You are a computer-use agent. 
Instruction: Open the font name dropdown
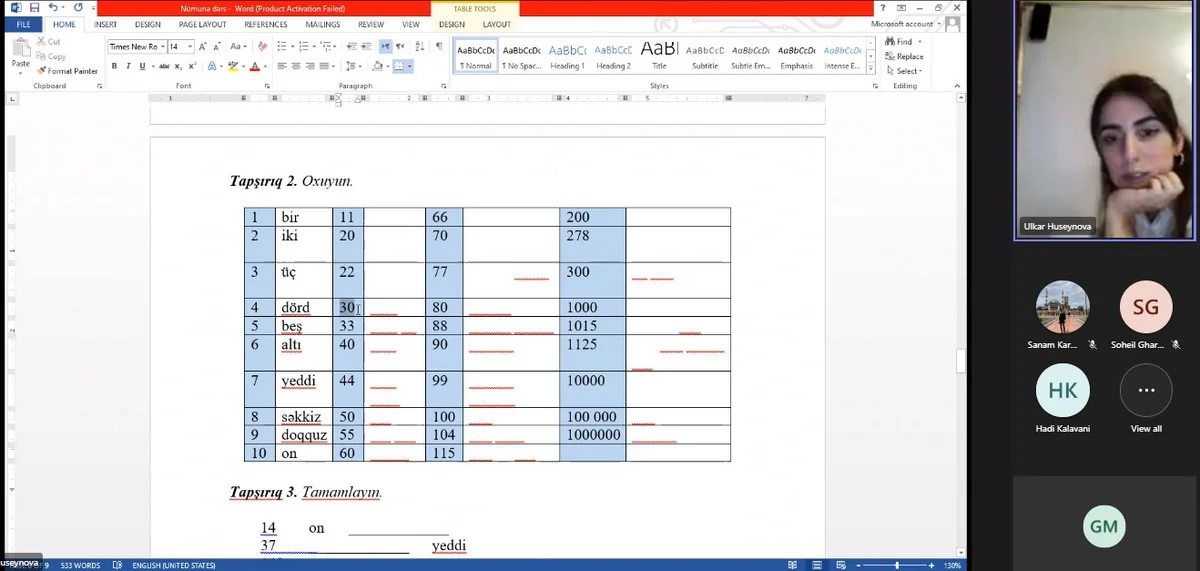click(x=161, y=46)
